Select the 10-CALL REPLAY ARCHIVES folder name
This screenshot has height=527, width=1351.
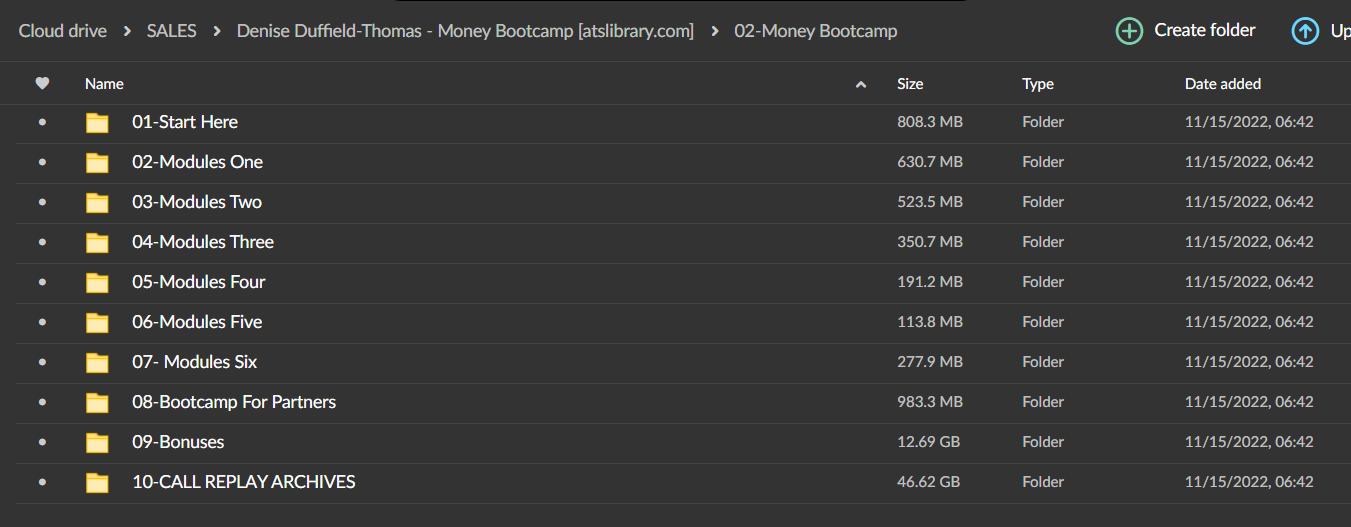(244, 482)
